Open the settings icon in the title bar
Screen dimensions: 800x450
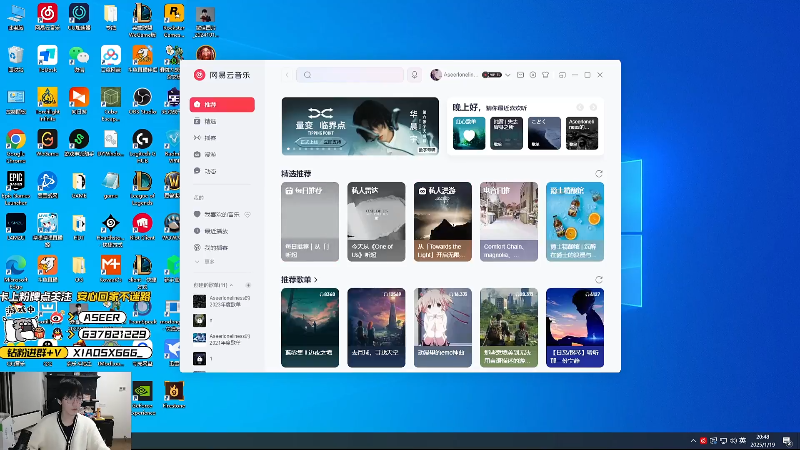(x=533, y=75)
